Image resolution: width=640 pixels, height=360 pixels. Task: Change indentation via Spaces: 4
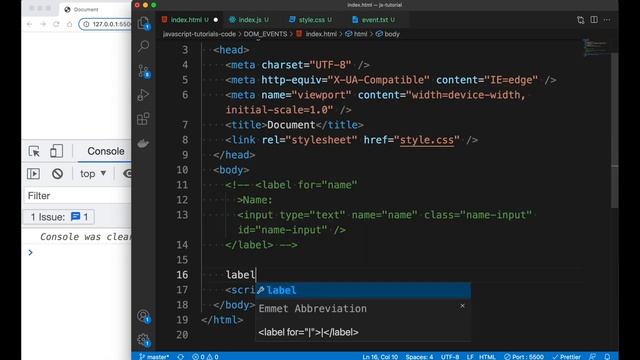click(x=419, y=356)
